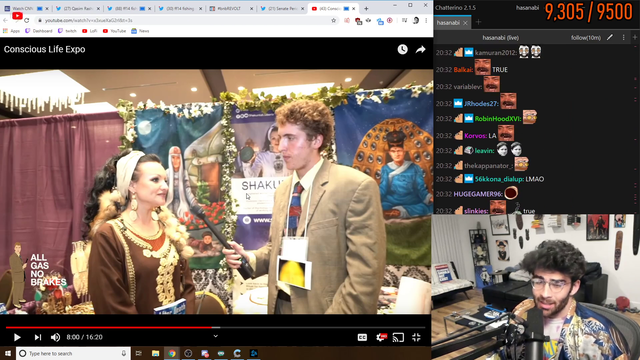Click username Balkai in chat
The image size is (640, 360).
pyautogui.click(x=463, y=70)
